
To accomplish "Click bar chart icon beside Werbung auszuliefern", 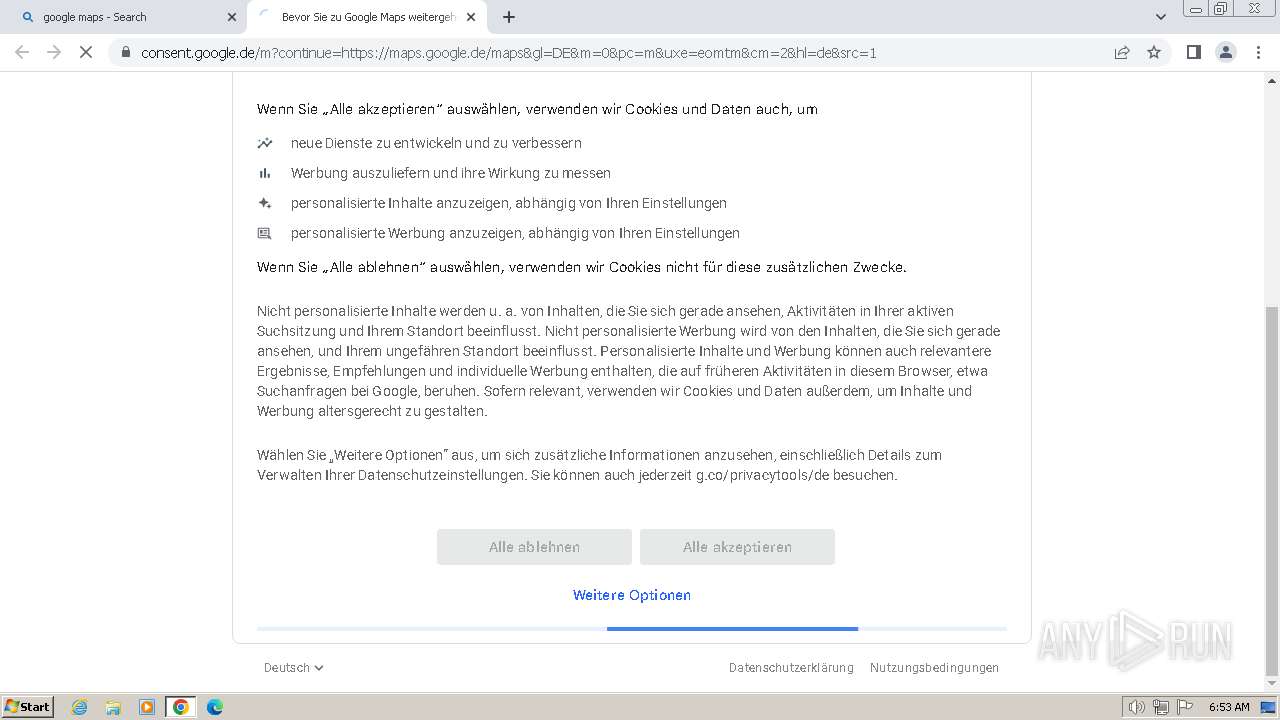I will click(x=265, y=173).
